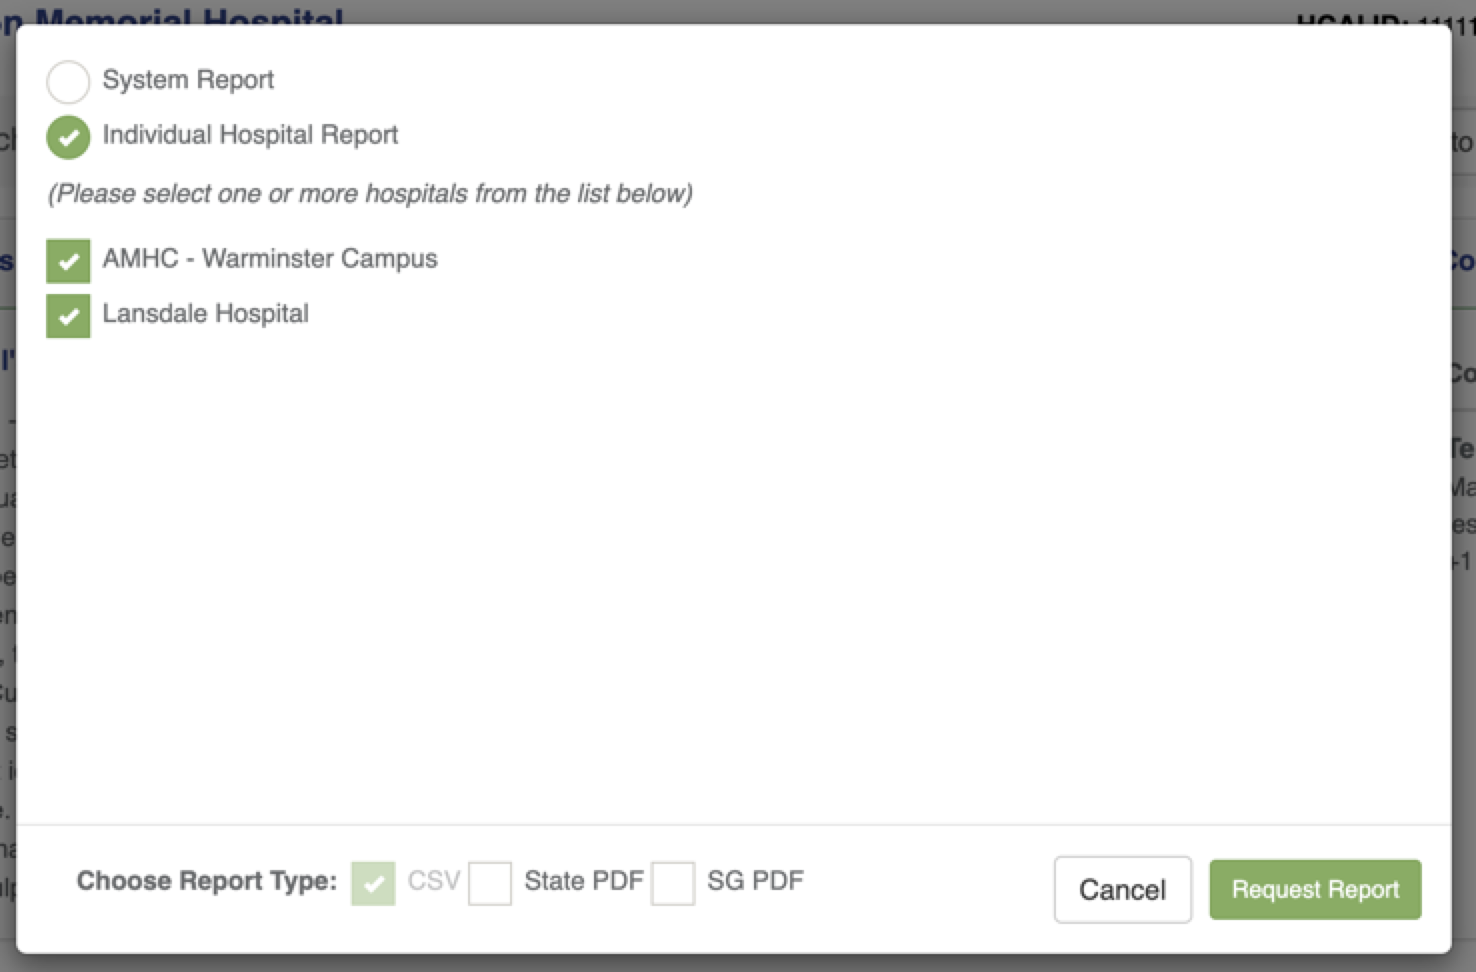Click the 'Individual Hospital Report' label text

pos(250,135)
